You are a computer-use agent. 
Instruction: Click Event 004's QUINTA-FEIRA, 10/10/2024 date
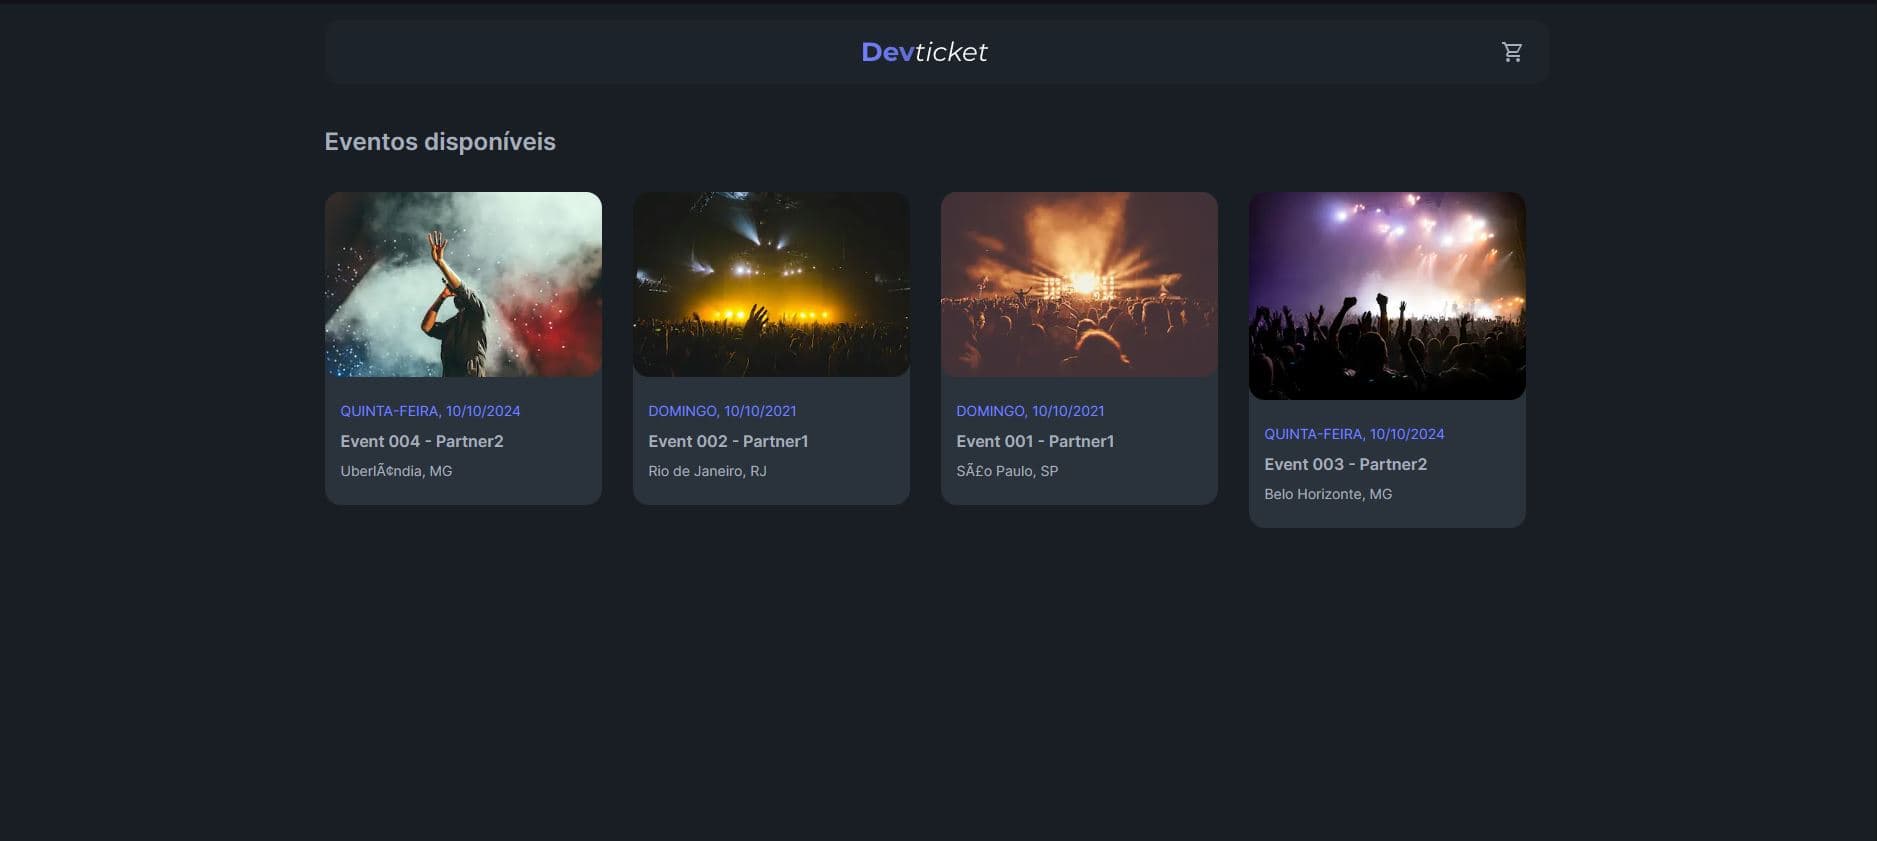tap(430, 411)
